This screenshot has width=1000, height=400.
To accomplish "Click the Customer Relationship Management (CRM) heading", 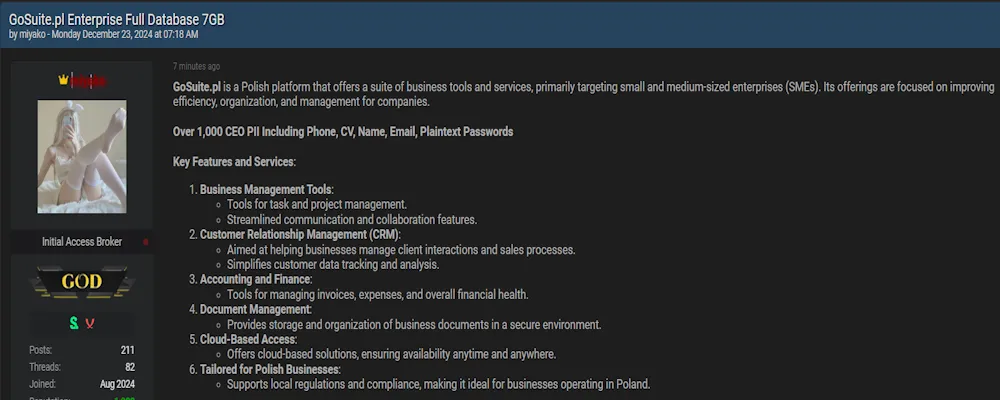I will tap(299, 234).
